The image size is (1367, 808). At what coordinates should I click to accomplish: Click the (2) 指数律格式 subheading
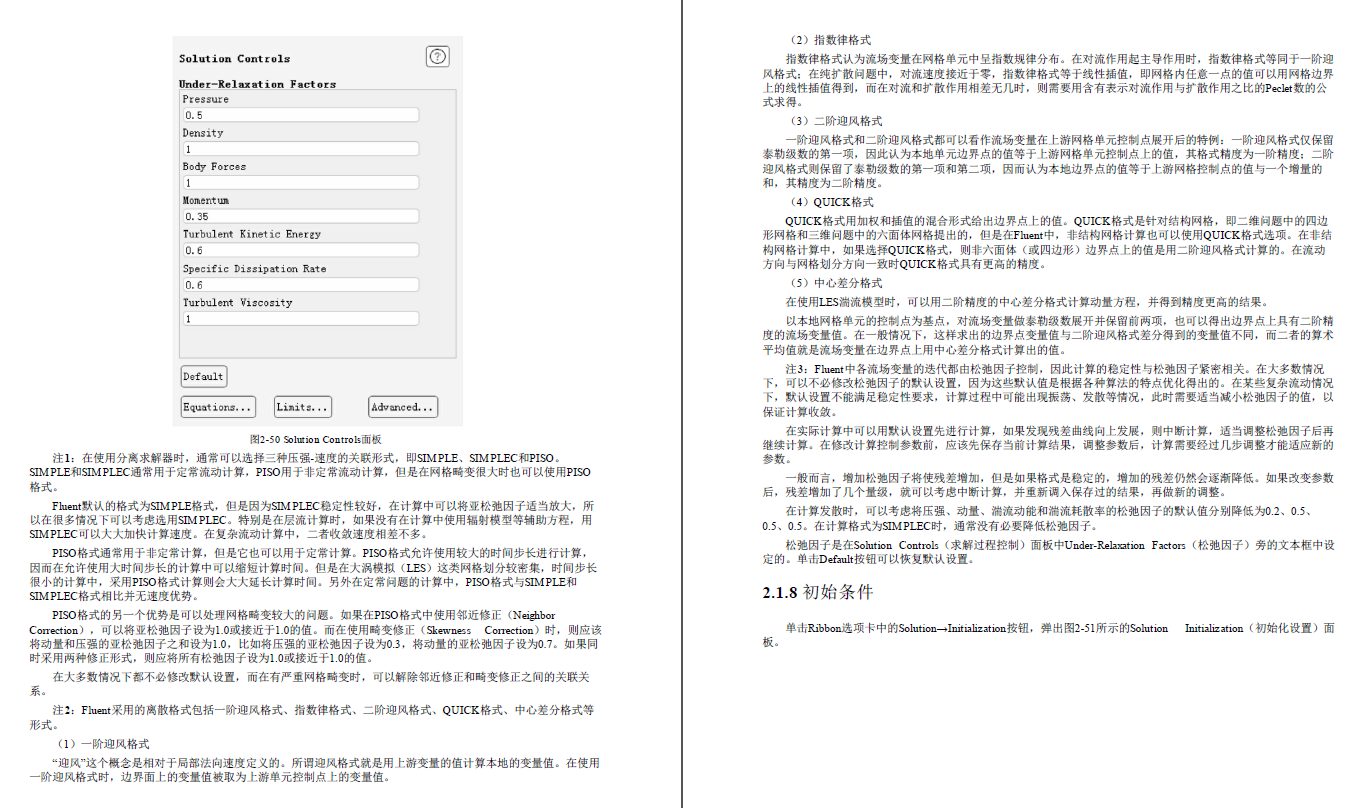(829, 40)
